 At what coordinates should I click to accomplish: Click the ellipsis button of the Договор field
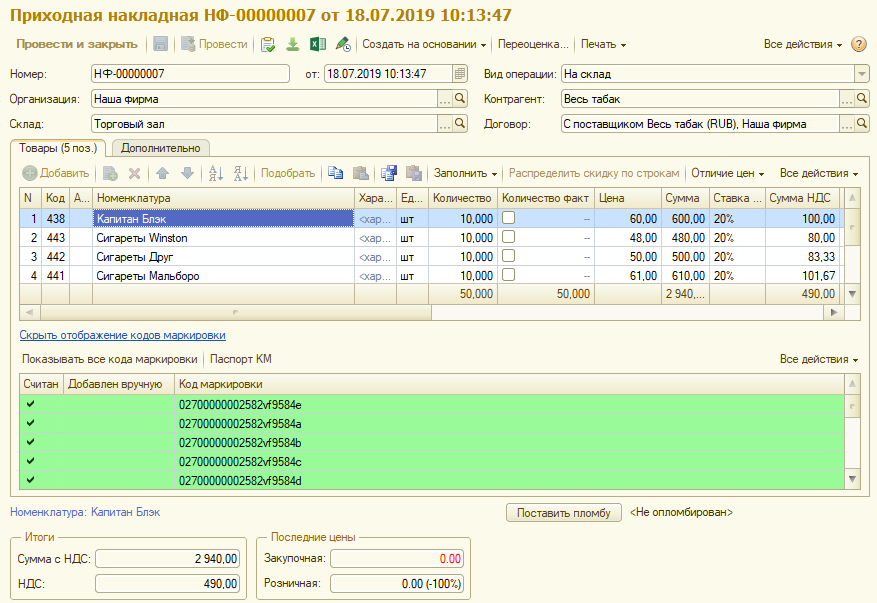click(x=847, y=124)
